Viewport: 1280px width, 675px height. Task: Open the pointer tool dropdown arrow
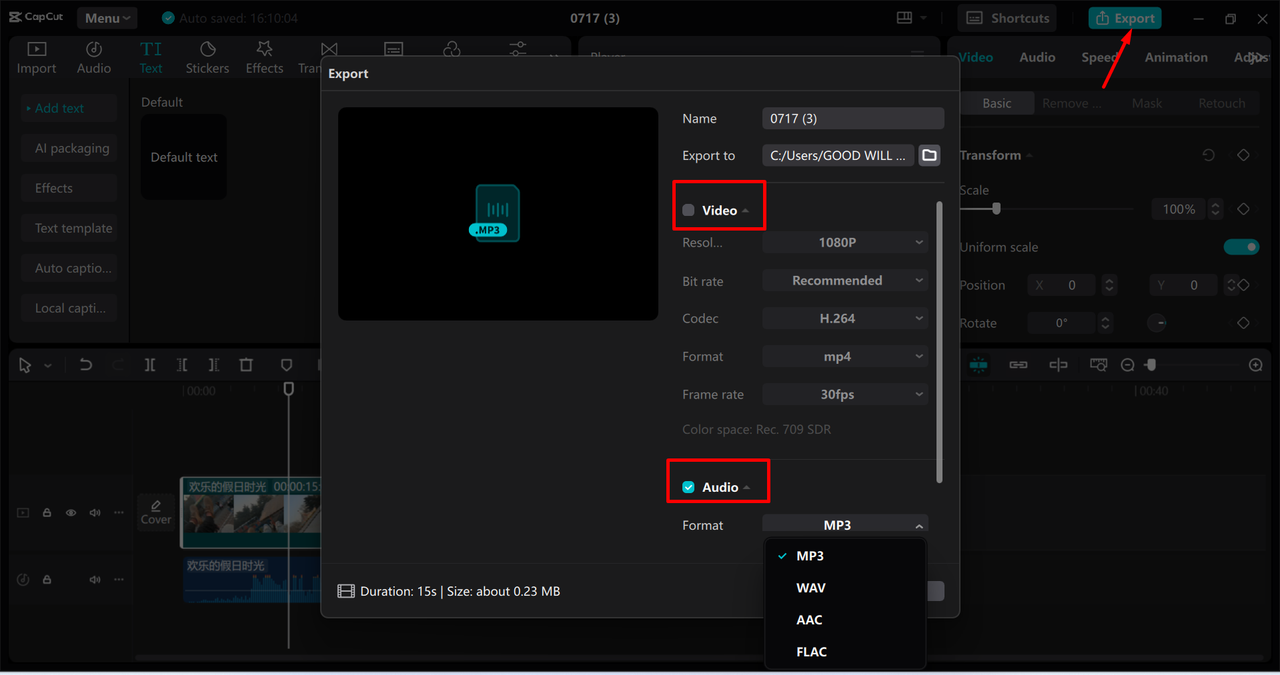[47, 366]
